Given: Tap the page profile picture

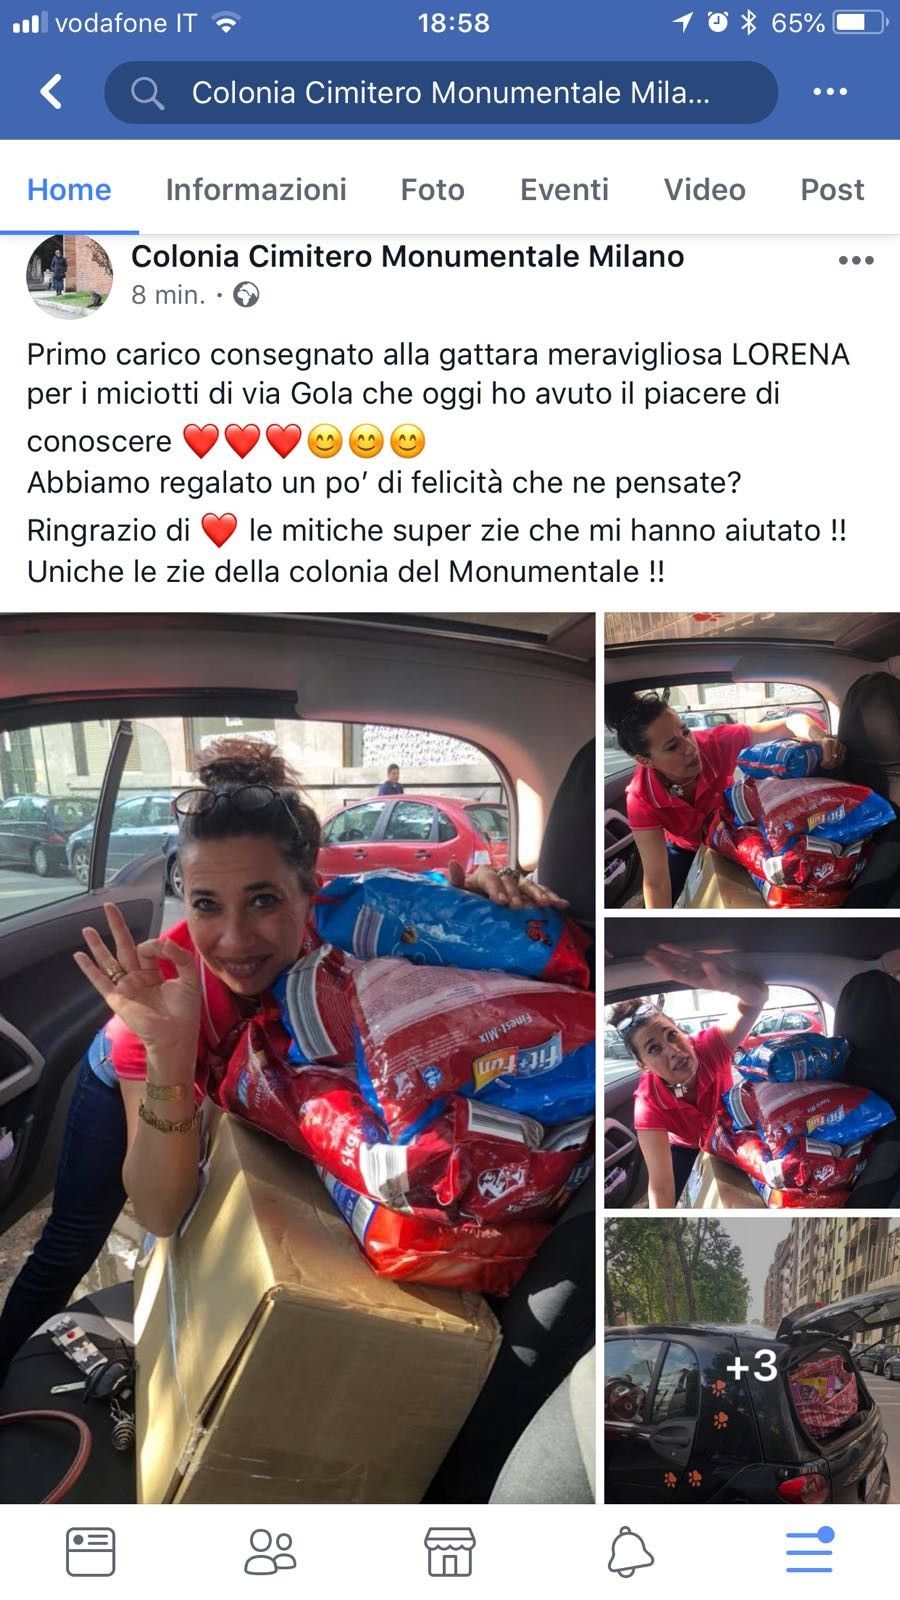Looking at the screenshot, I should pyautogui.click(x=69, y=276).
